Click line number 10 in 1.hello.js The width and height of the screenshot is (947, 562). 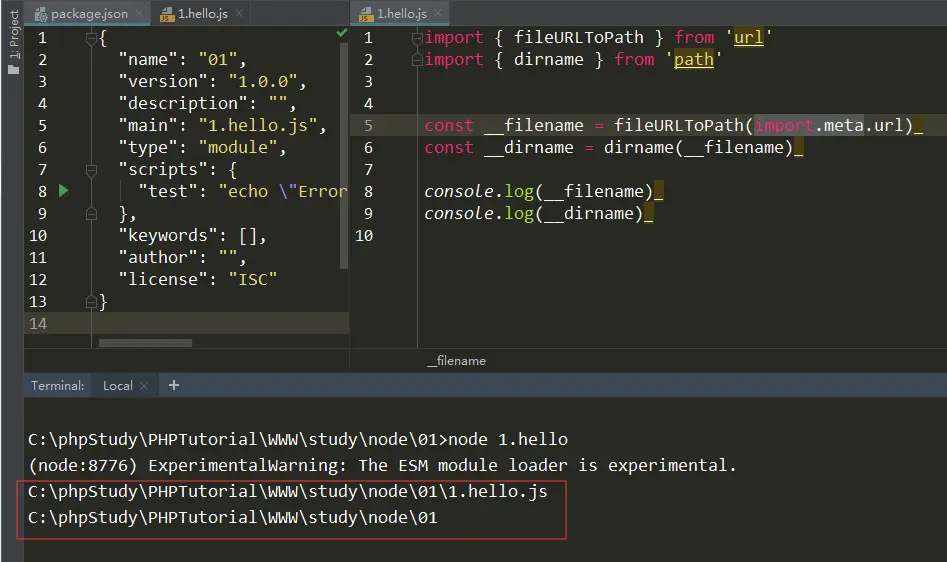tap(364, 235)
